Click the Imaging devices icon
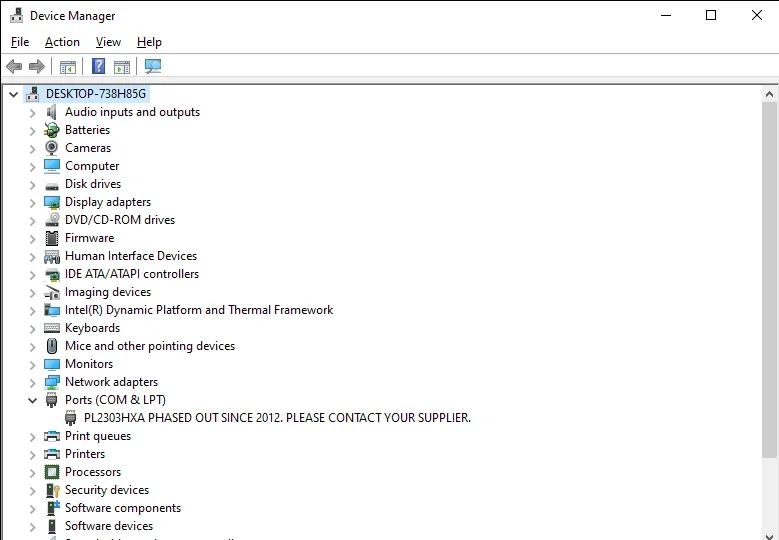The width and height of the screenshot is (779, 540). [52, 293]
